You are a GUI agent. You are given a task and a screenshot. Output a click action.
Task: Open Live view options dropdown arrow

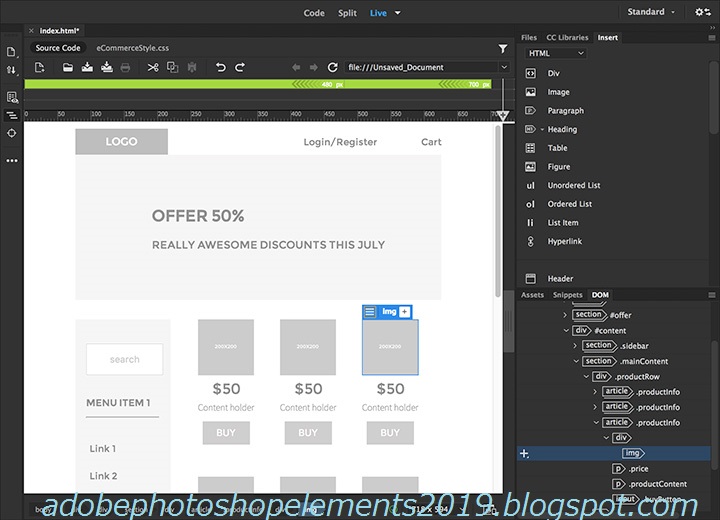(x=398, y=13)
